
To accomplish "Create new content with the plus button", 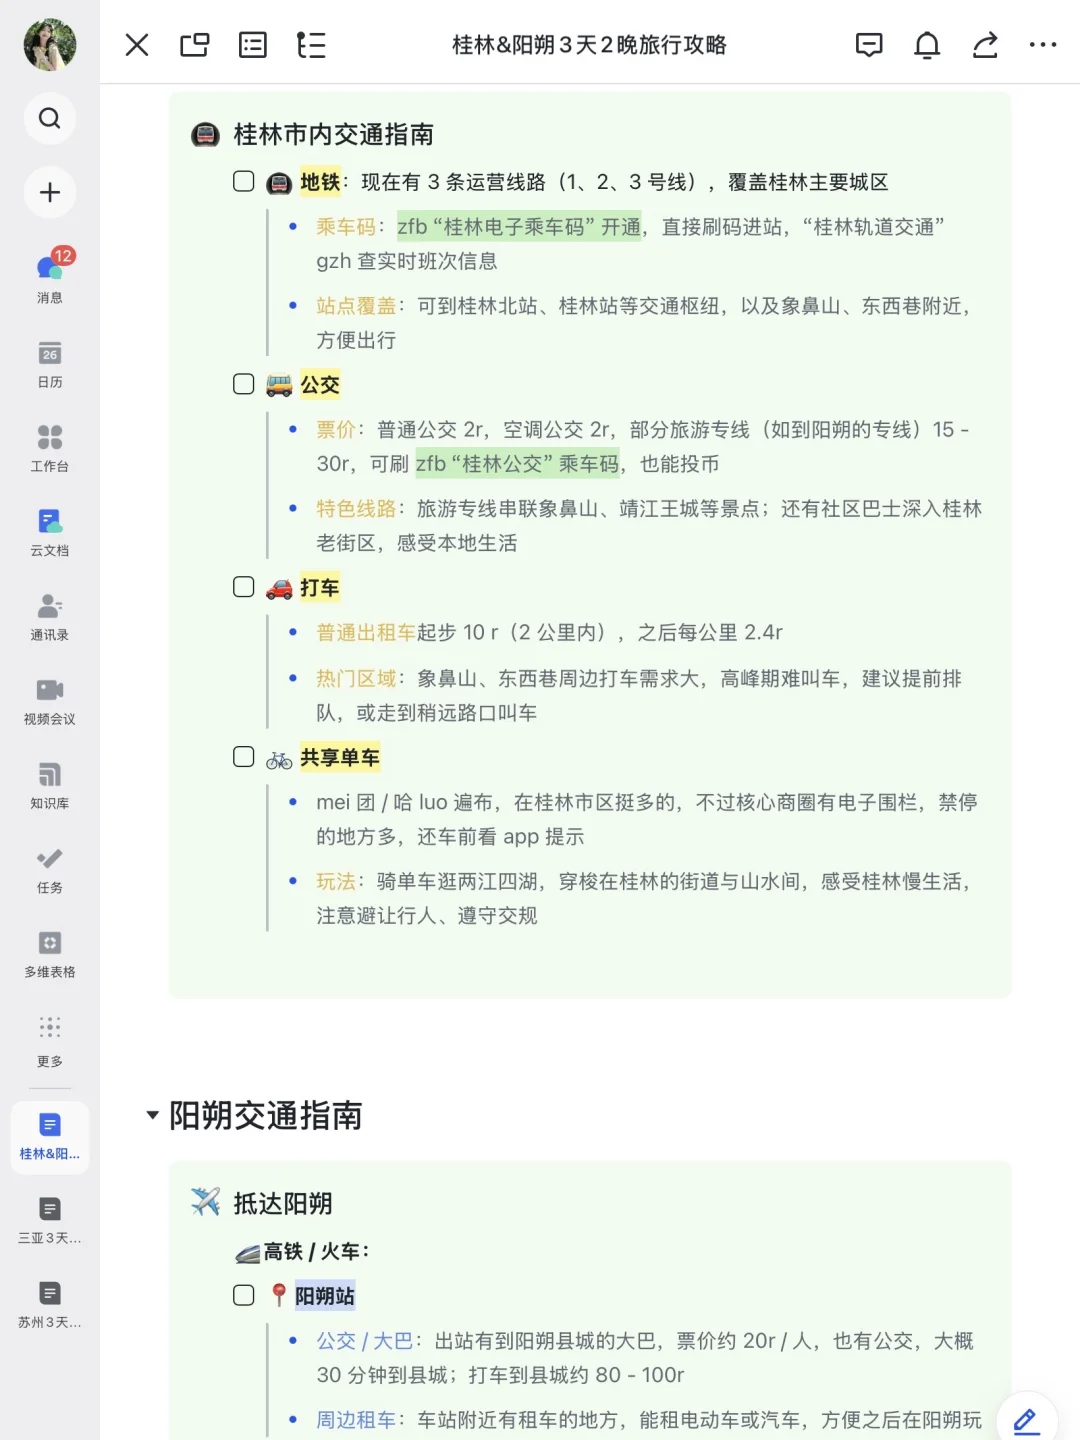I will point(49,192).
